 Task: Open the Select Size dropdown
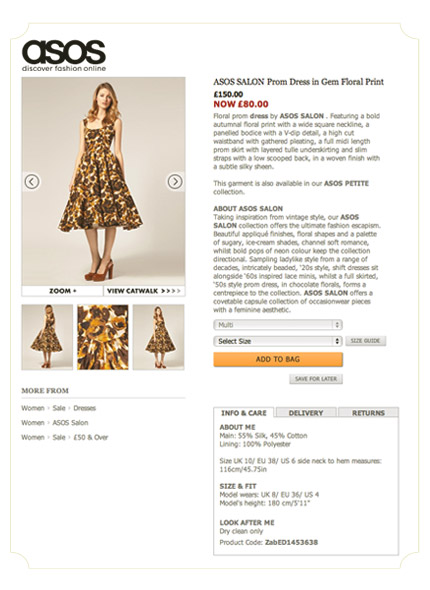(x=278, y=341)
